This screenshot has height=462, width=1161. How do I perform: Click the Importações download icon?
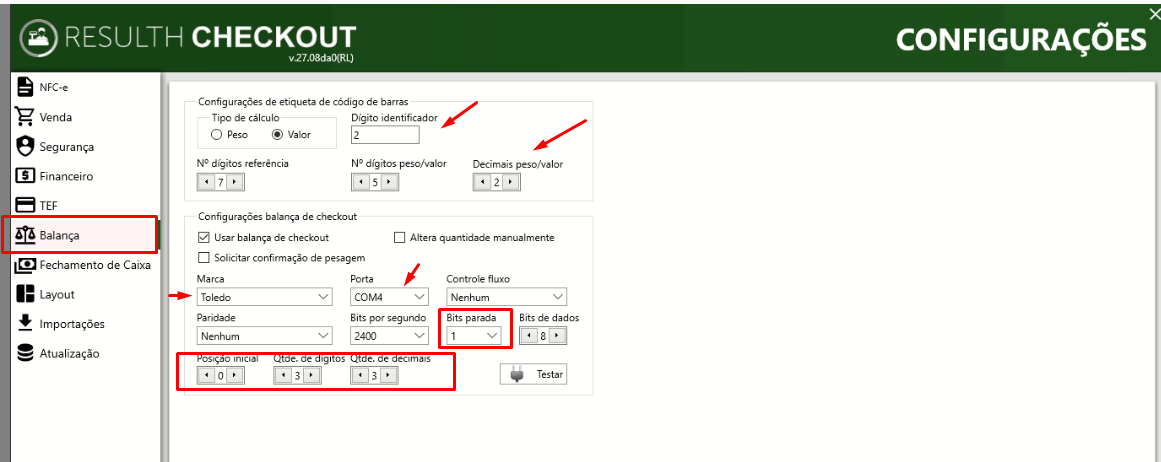coord(26,324)
